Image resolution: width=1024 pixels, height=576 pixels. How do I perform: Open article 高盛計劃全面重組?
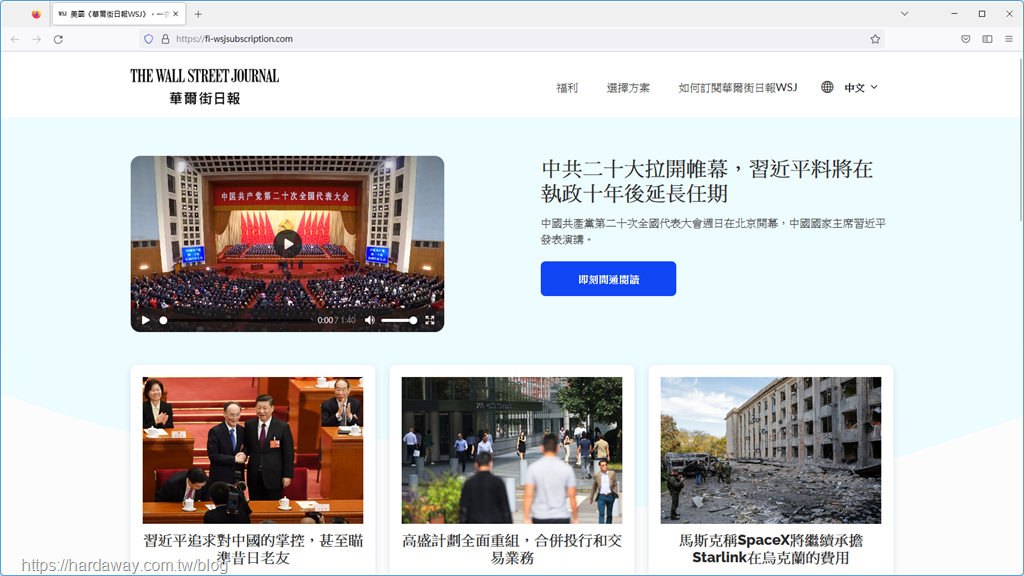511,549
